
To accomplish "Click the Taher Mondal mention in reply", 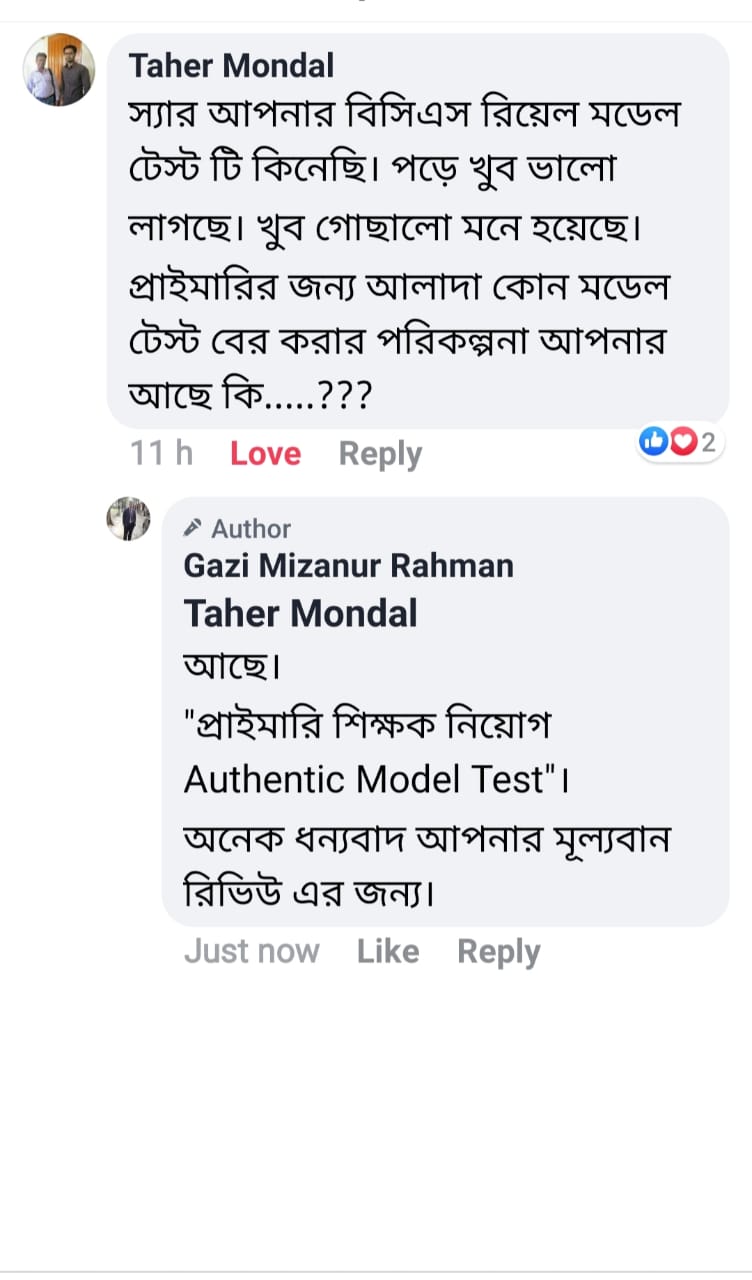I will coord(300,613).
